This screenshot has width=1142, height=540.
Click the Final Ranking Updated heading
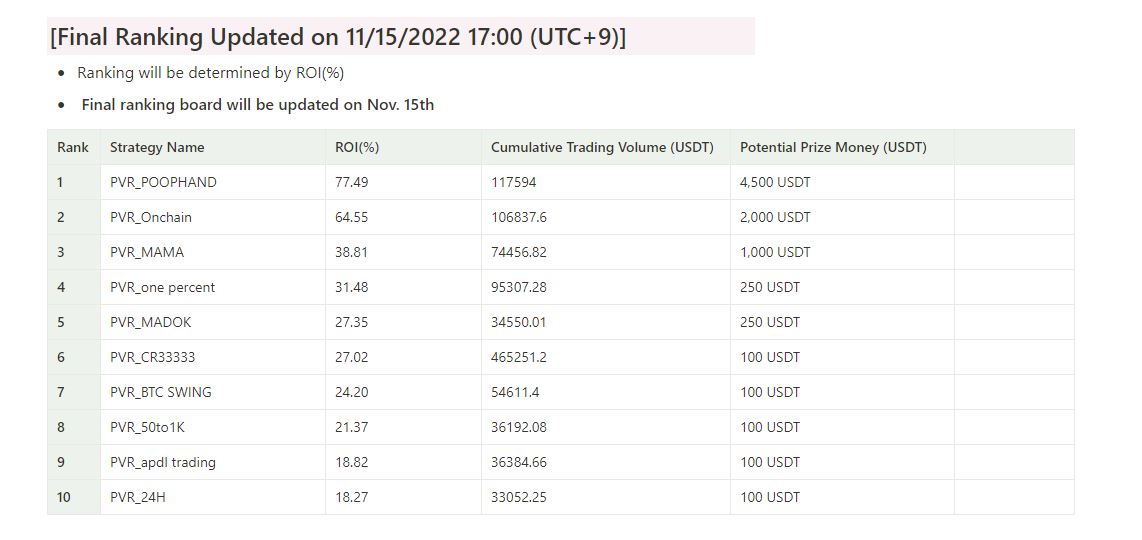pyautogui.click(x=338, y=36)
